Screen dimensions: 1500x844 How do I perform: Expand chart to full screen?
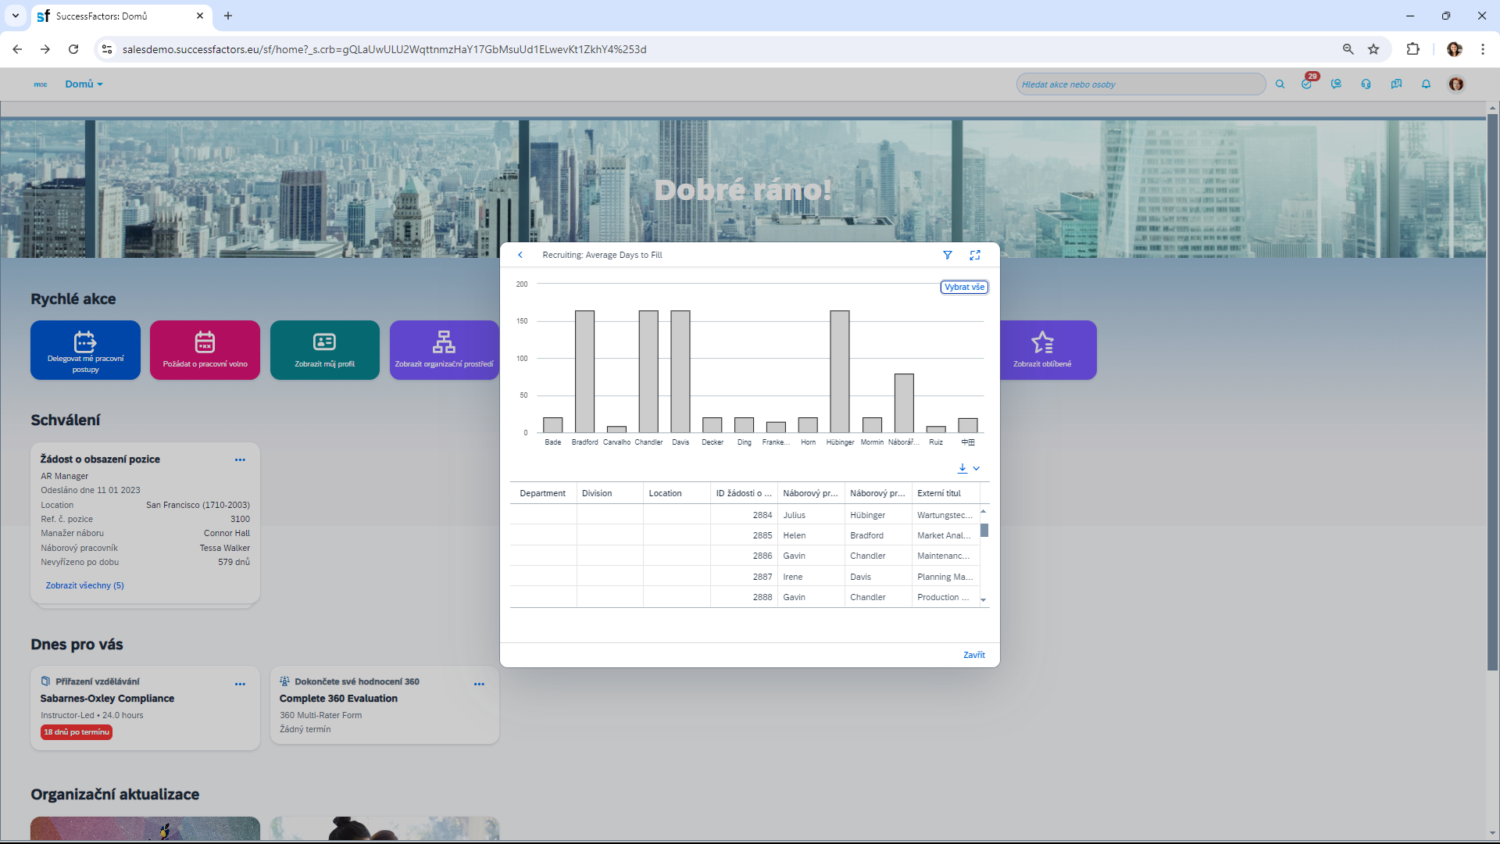pos(975,255)
